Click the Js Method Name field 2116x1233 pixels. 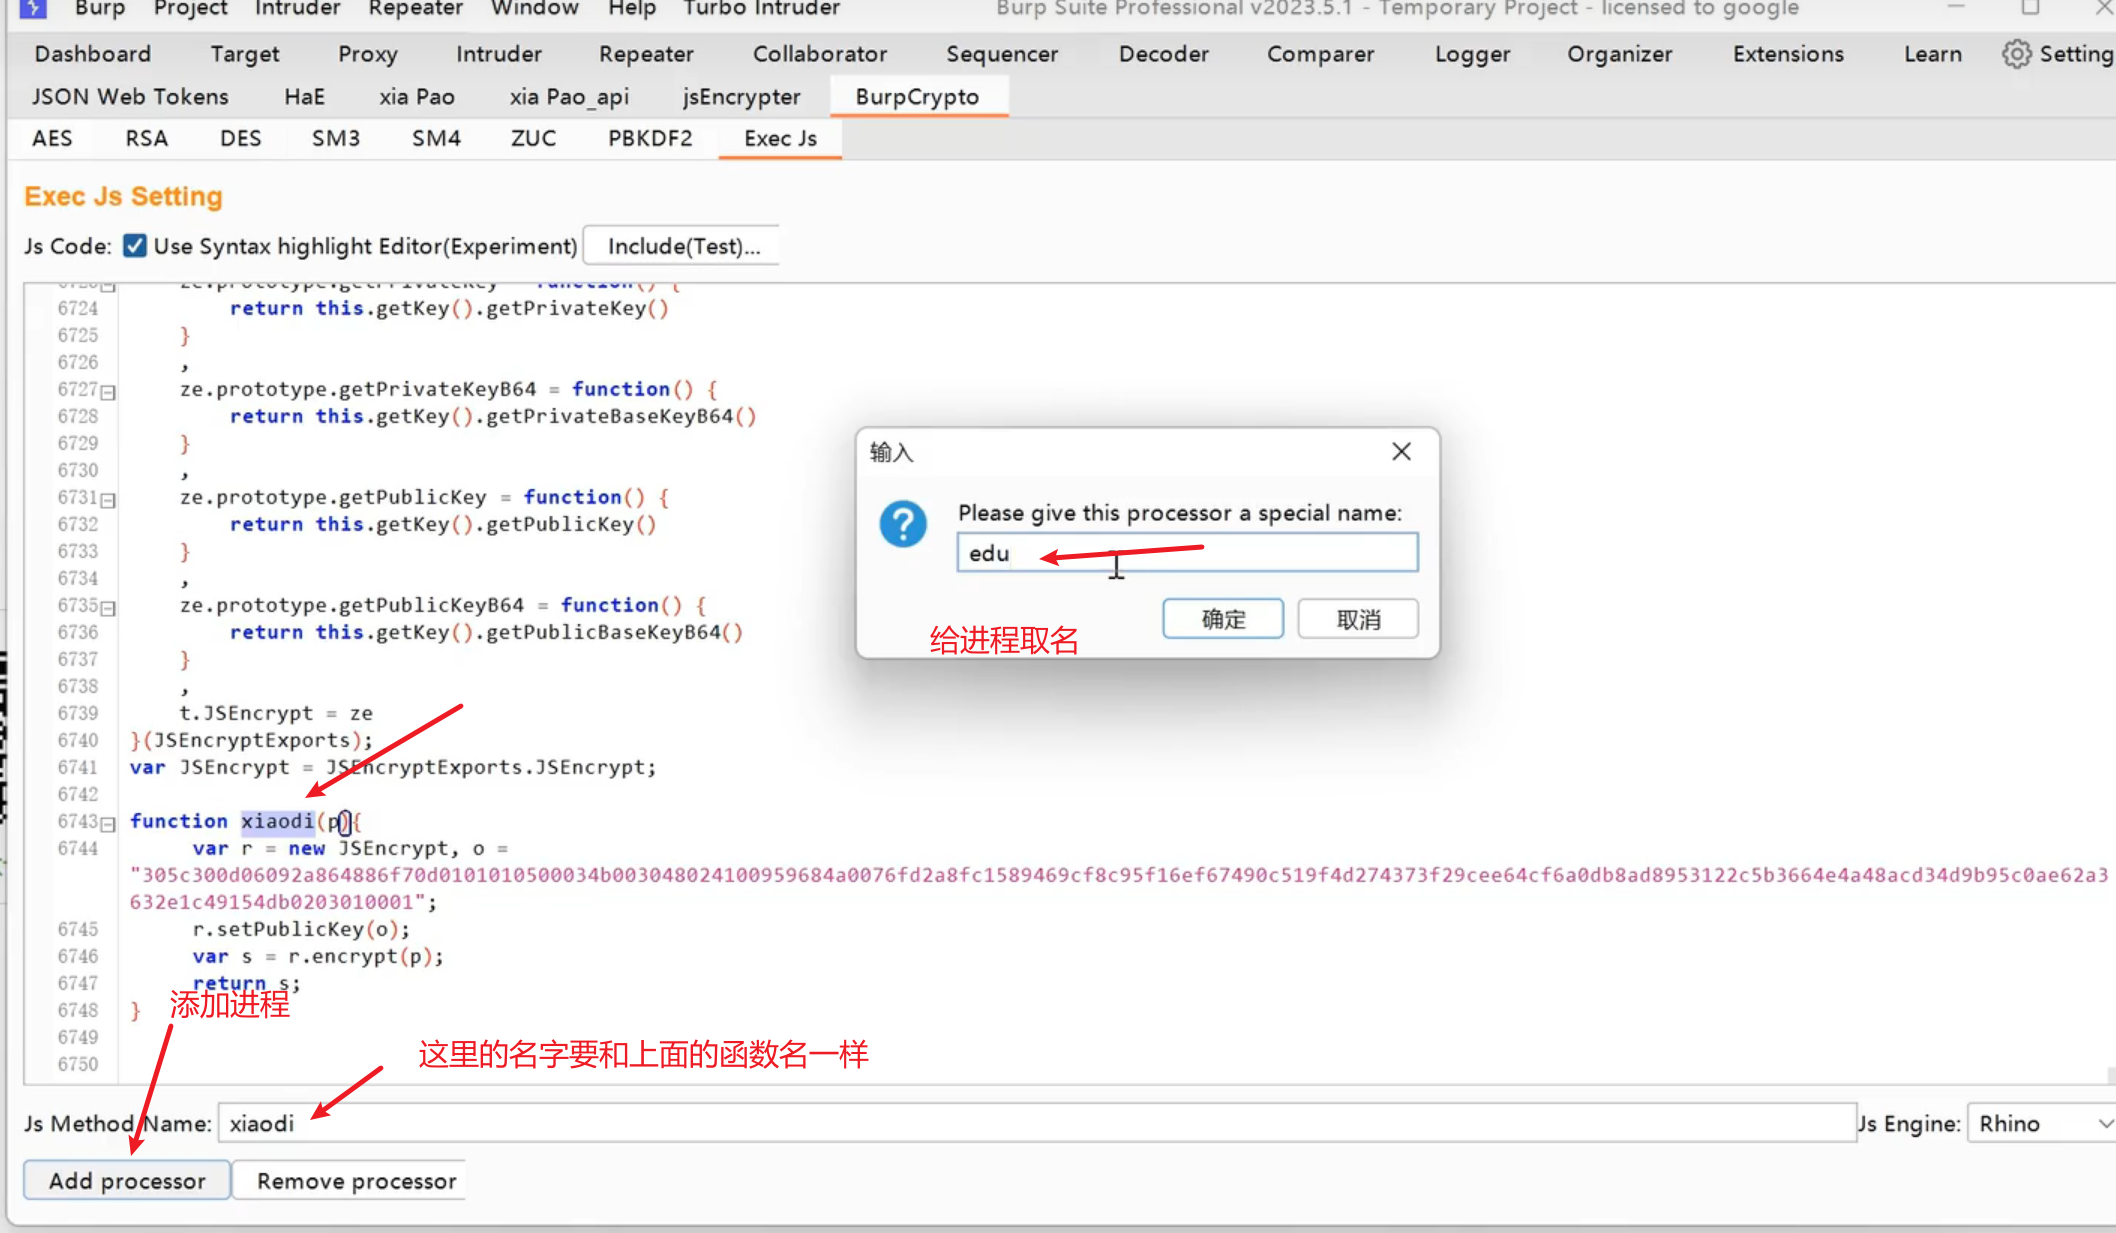[x=1036, y=1123]
